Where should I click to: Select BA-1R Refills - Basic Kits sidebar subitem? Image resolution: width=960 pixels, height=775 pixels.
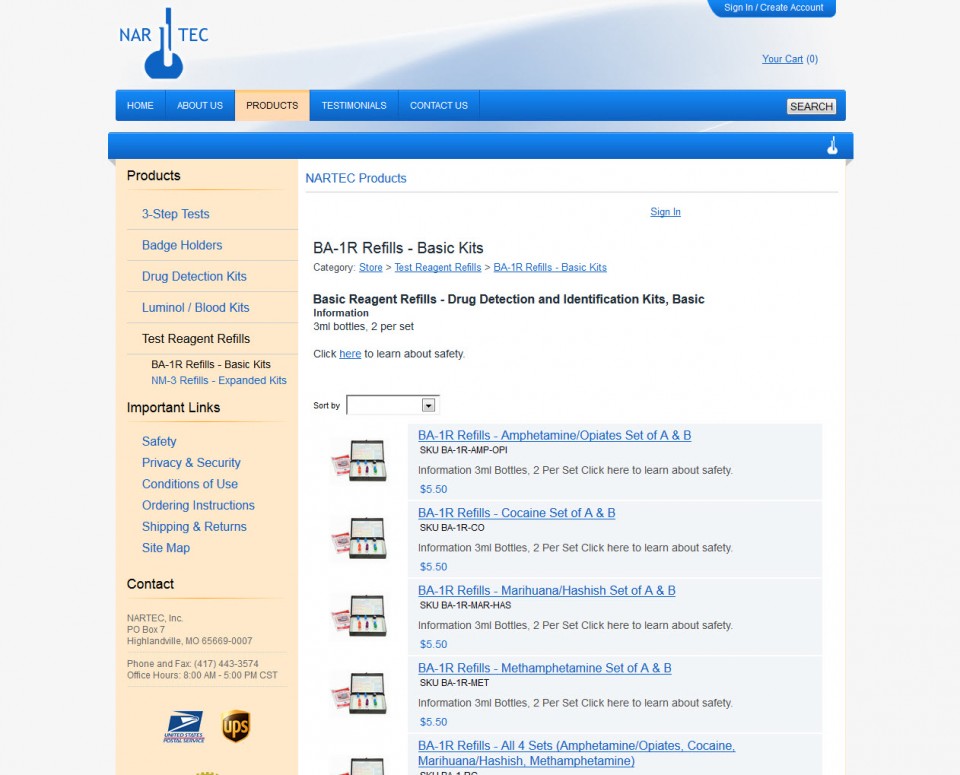(x=211, y=364)
